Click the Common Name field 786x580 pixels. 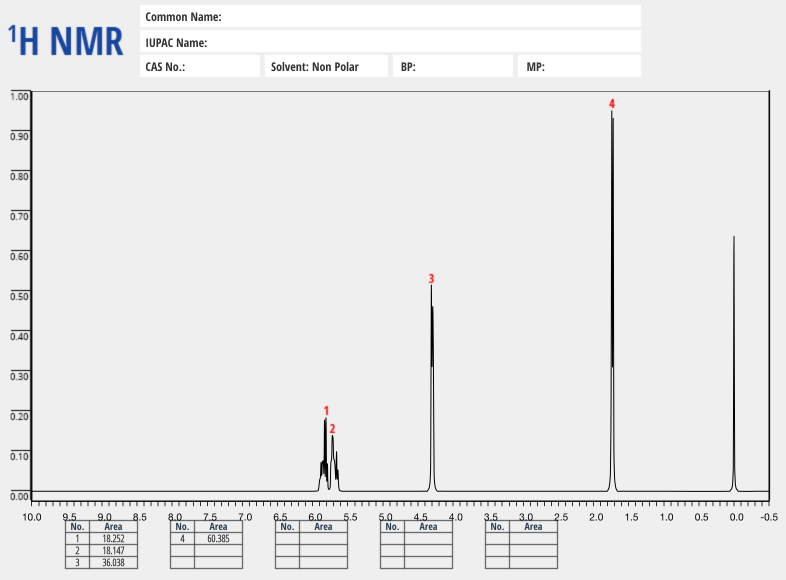click(390, 17)
